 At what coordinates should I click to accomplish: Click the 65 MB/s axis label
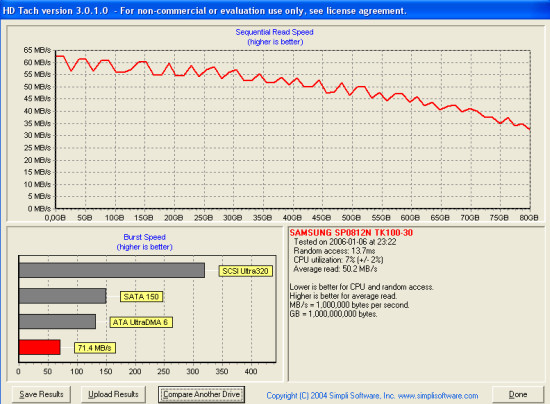[37, 50]
